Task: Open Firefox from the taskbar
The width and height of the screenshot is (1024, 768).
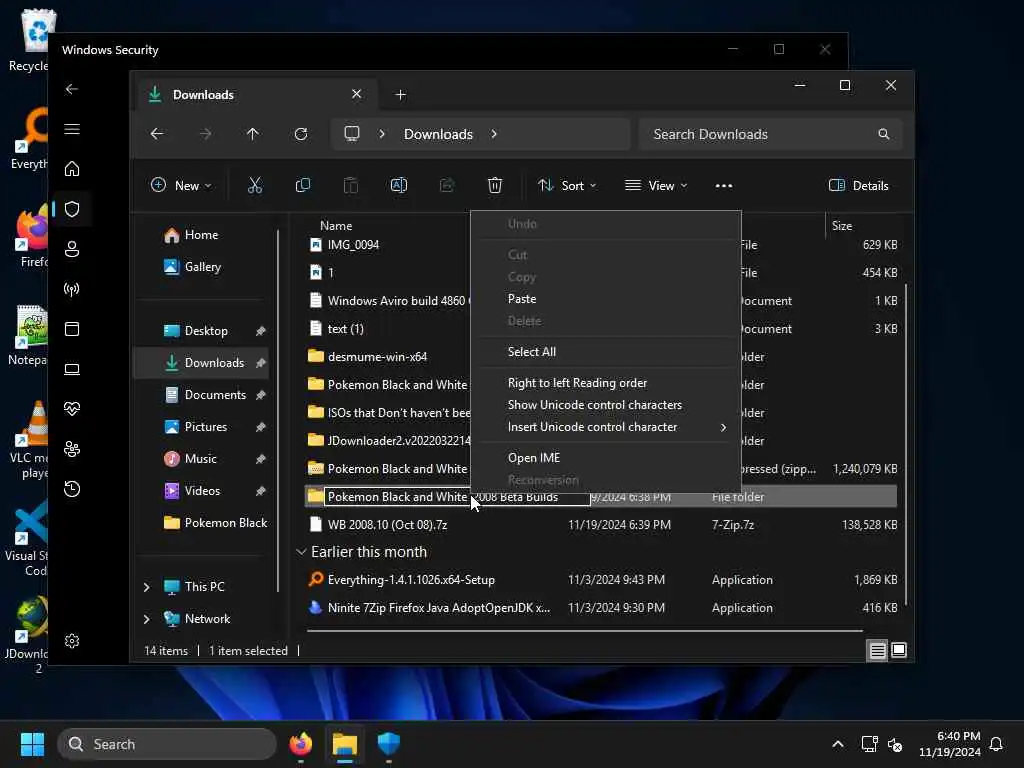Action: coord(300,744)
